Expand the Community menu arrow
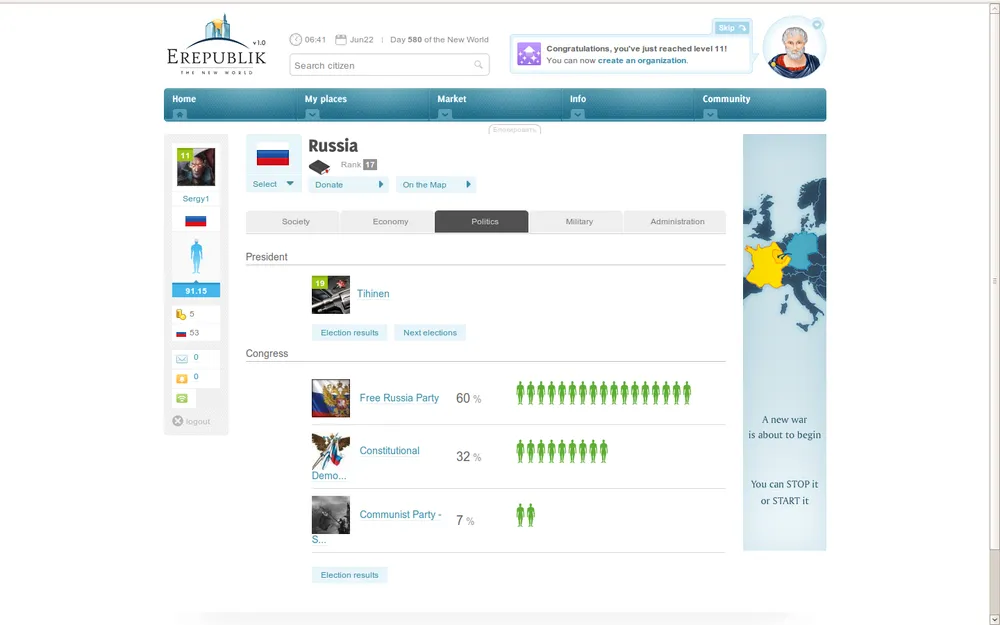 710,114
